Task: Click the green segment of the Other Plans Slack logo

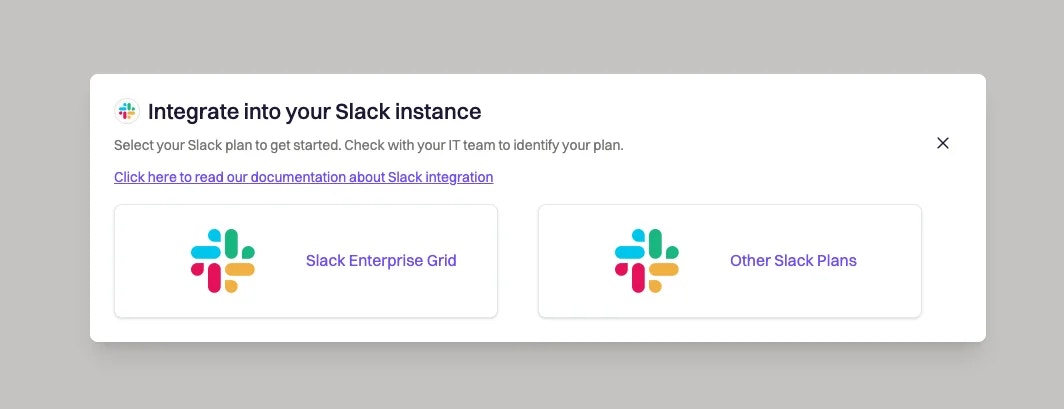Action: click(x=656, y=244)
